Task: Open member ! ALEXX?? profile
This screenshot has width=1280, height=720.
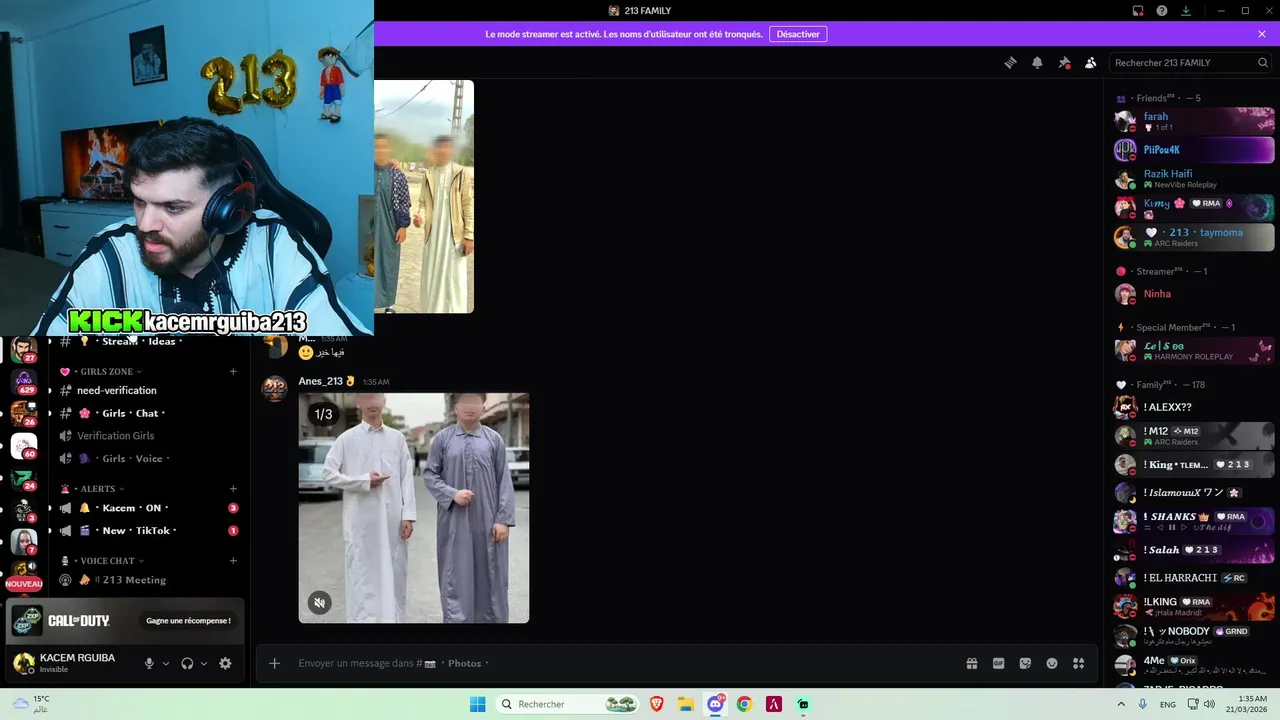Action: (1194, 407)
